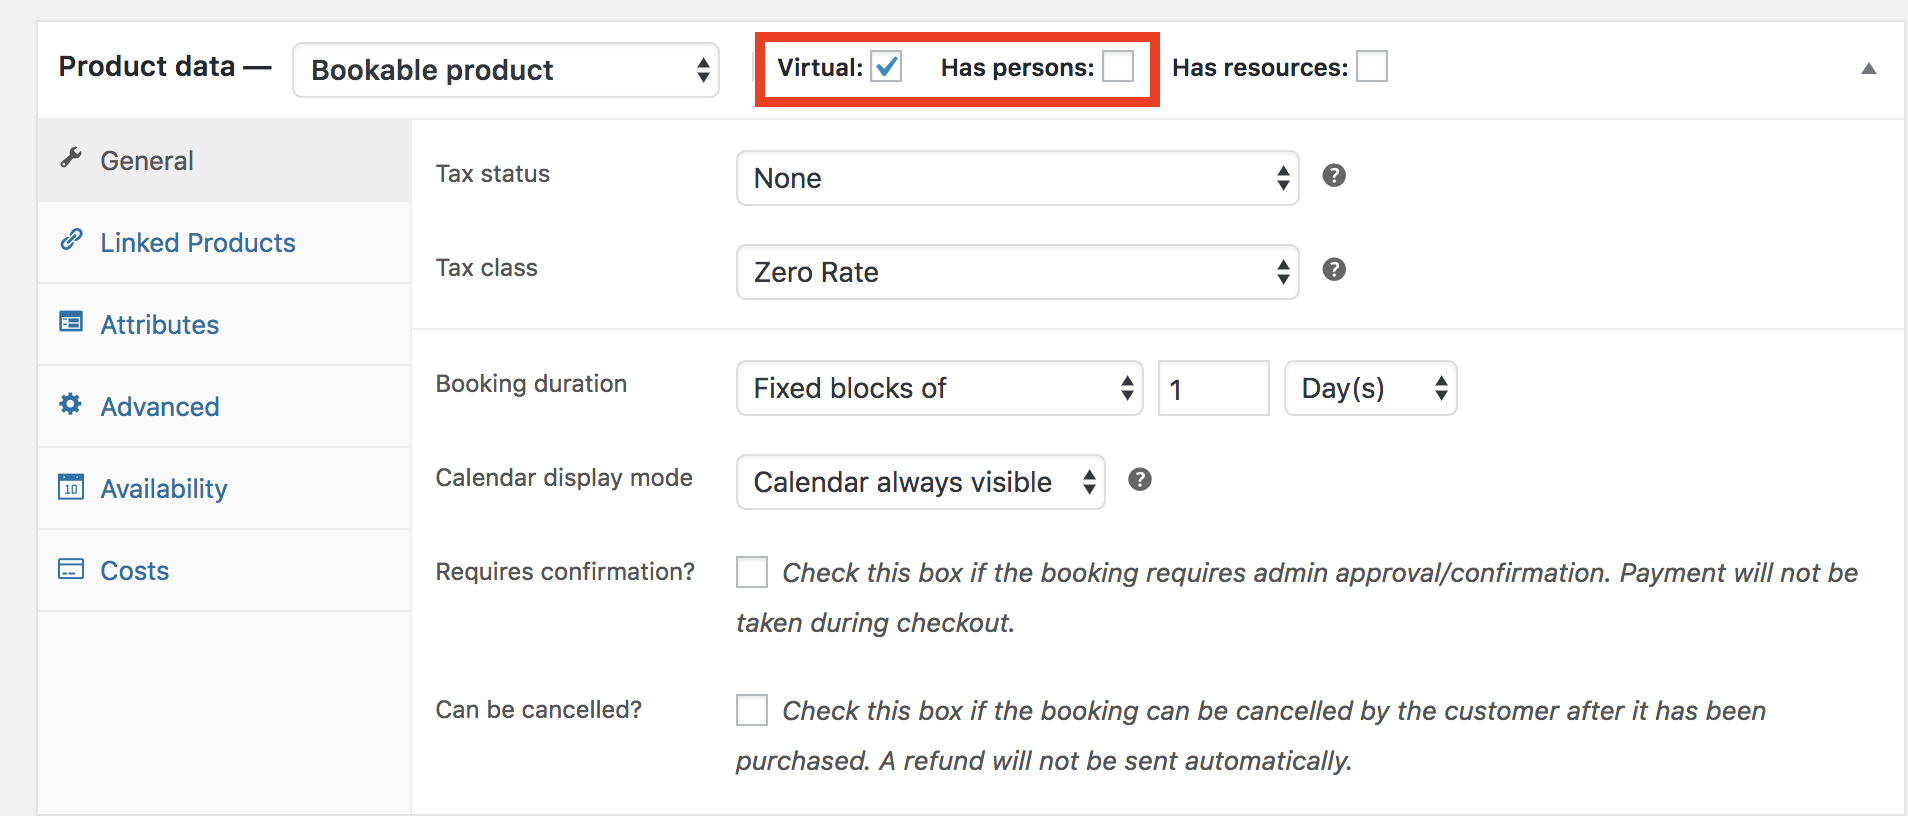Click the Attributes list icon
The height and width of the screenshot is (816, 1908).
pyautogui.click(x=70, y=322)
